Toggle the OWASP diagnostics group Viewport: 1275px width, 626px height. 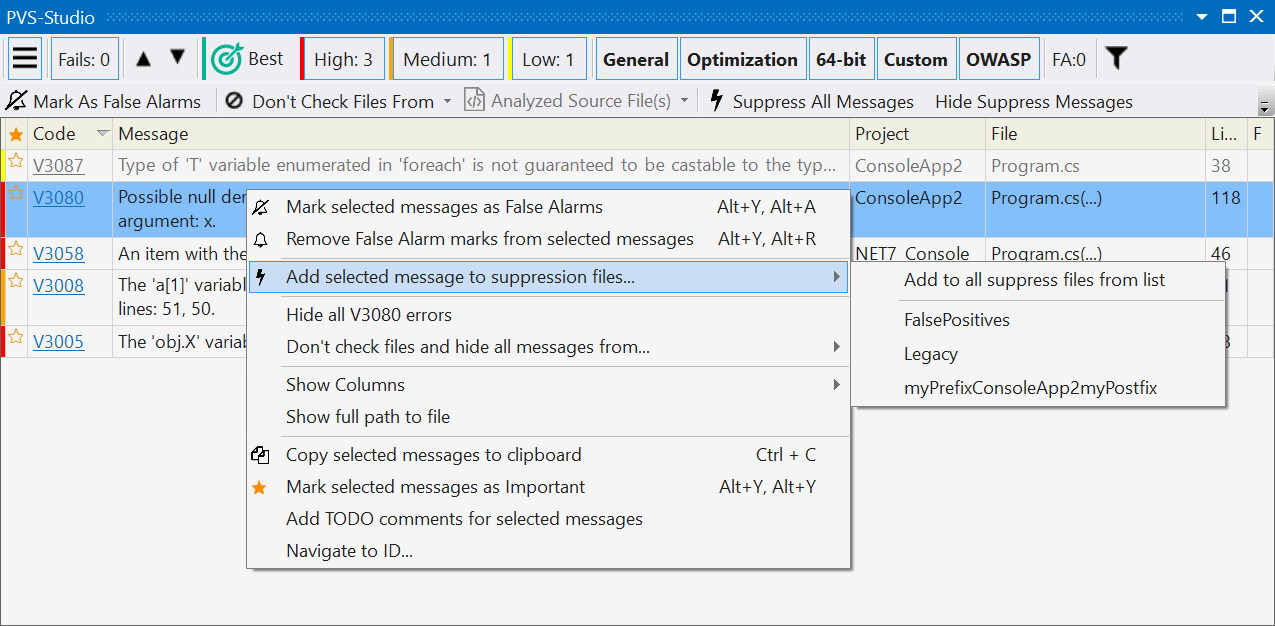(998, 60)
